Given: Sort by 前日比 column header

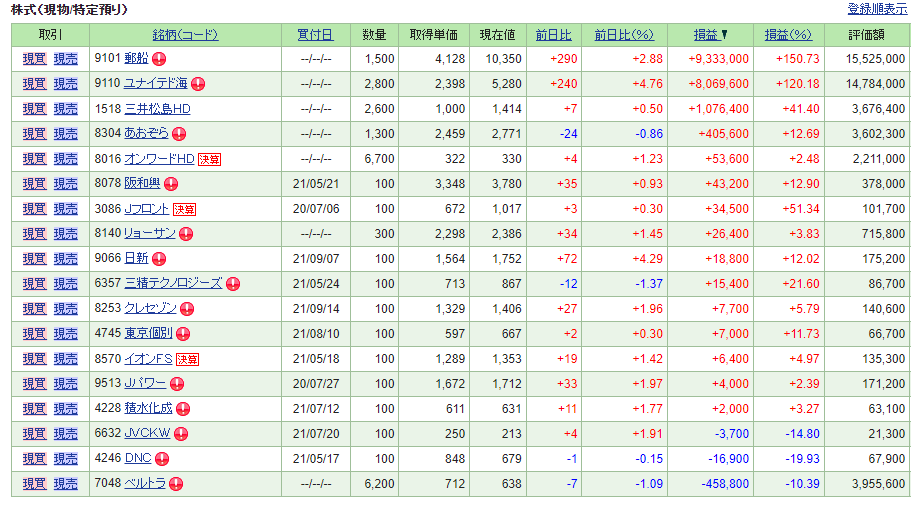Looking at the screenshot, I should 553,35.
